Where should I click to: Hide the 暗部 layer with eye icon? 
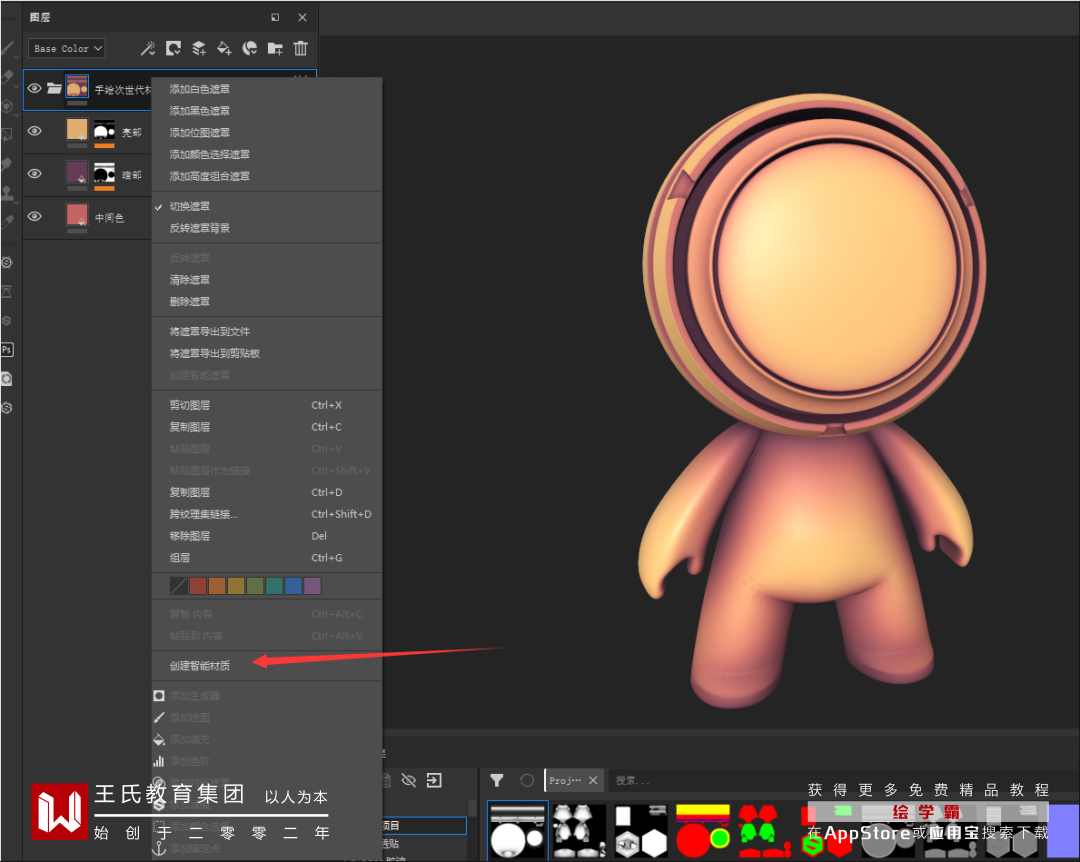click(x=34, y=174)
